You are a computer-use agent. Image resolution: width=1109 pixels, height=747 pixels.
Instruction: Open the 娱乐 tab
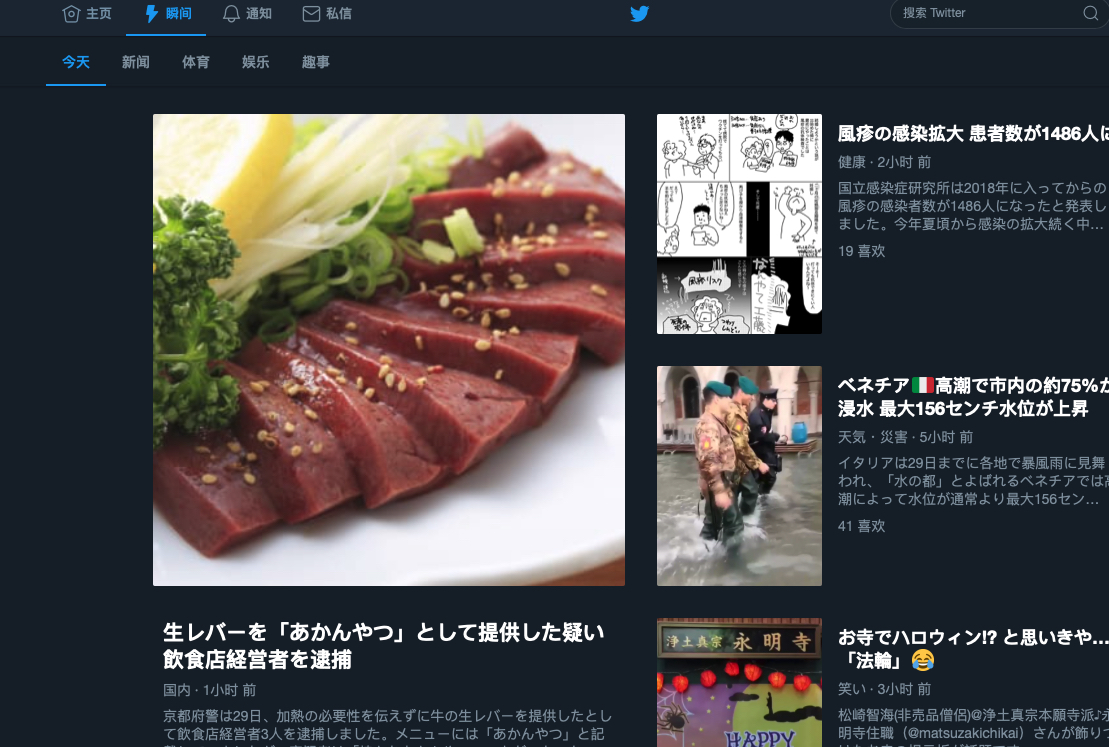pos(255,62)
